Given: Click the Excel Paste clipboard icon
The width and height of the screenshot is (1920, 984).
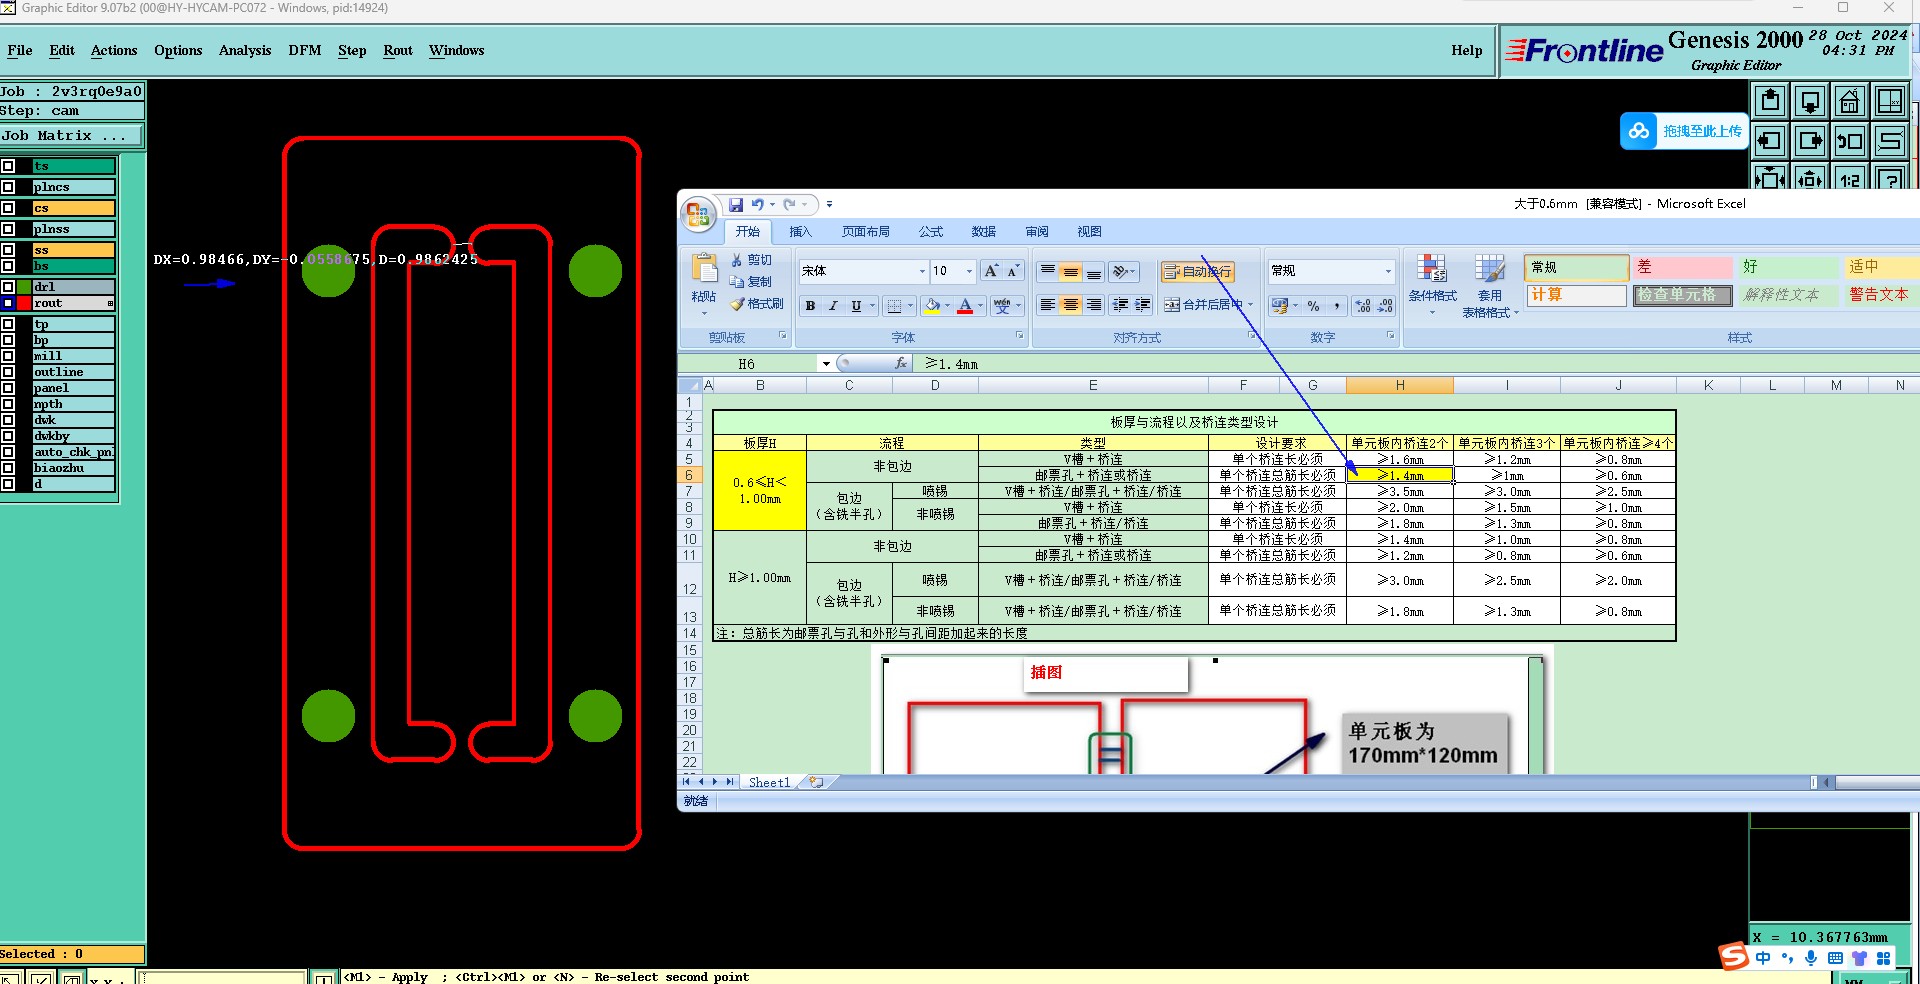Looking at the screenshot, I should coord(704,269).
